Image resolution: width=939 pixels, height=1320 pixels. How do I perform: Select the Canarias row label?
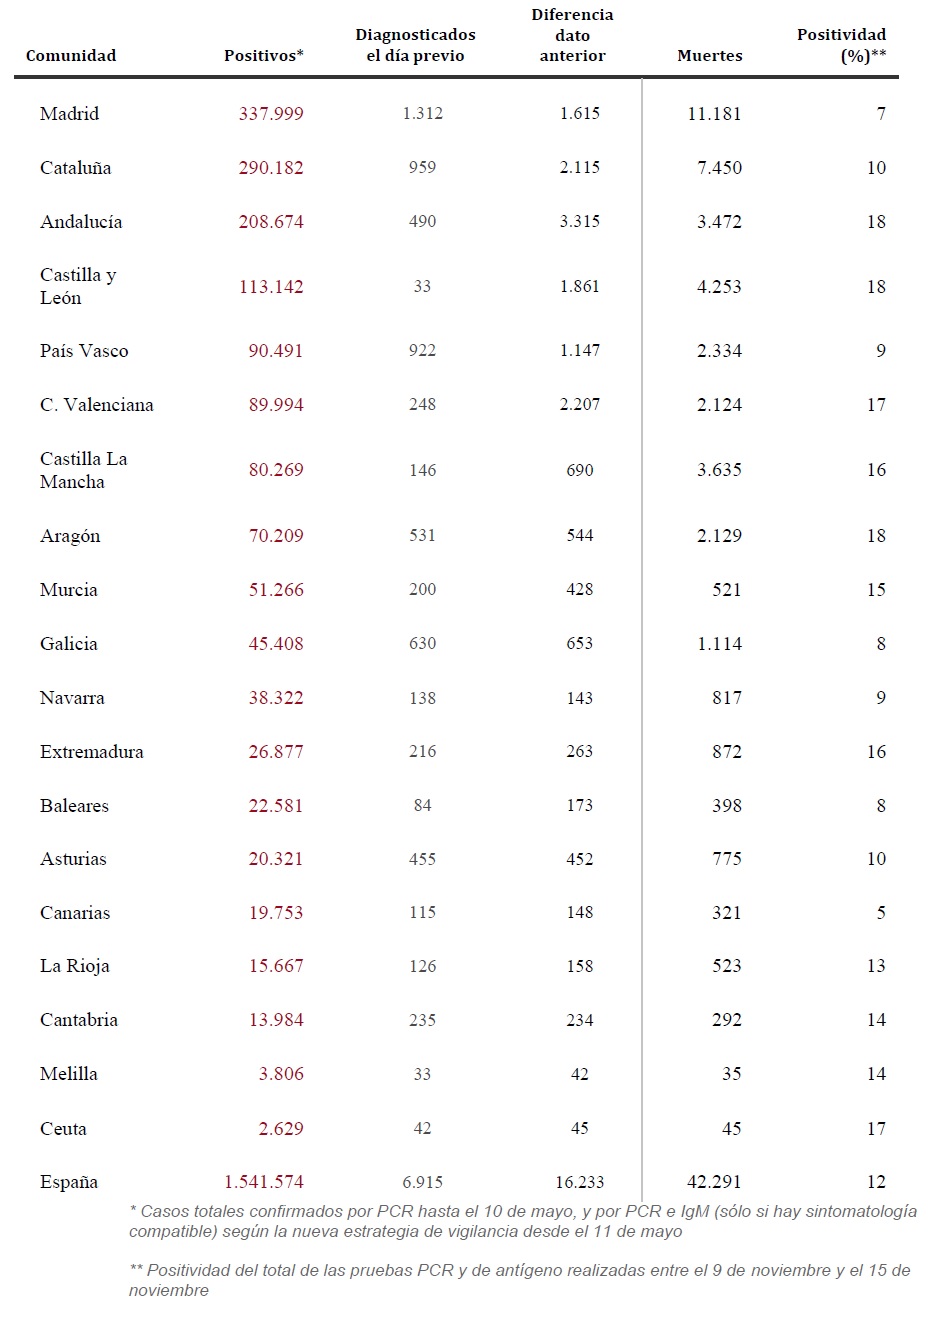75,913
